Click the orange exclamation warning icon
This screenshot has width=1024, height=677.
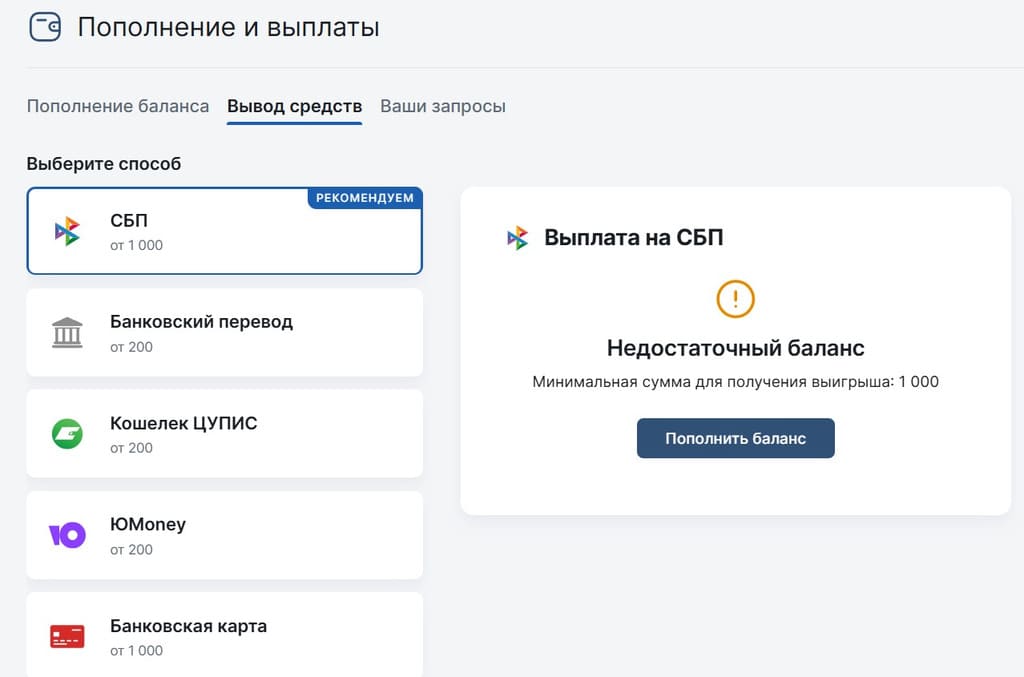tap(735, 299)
